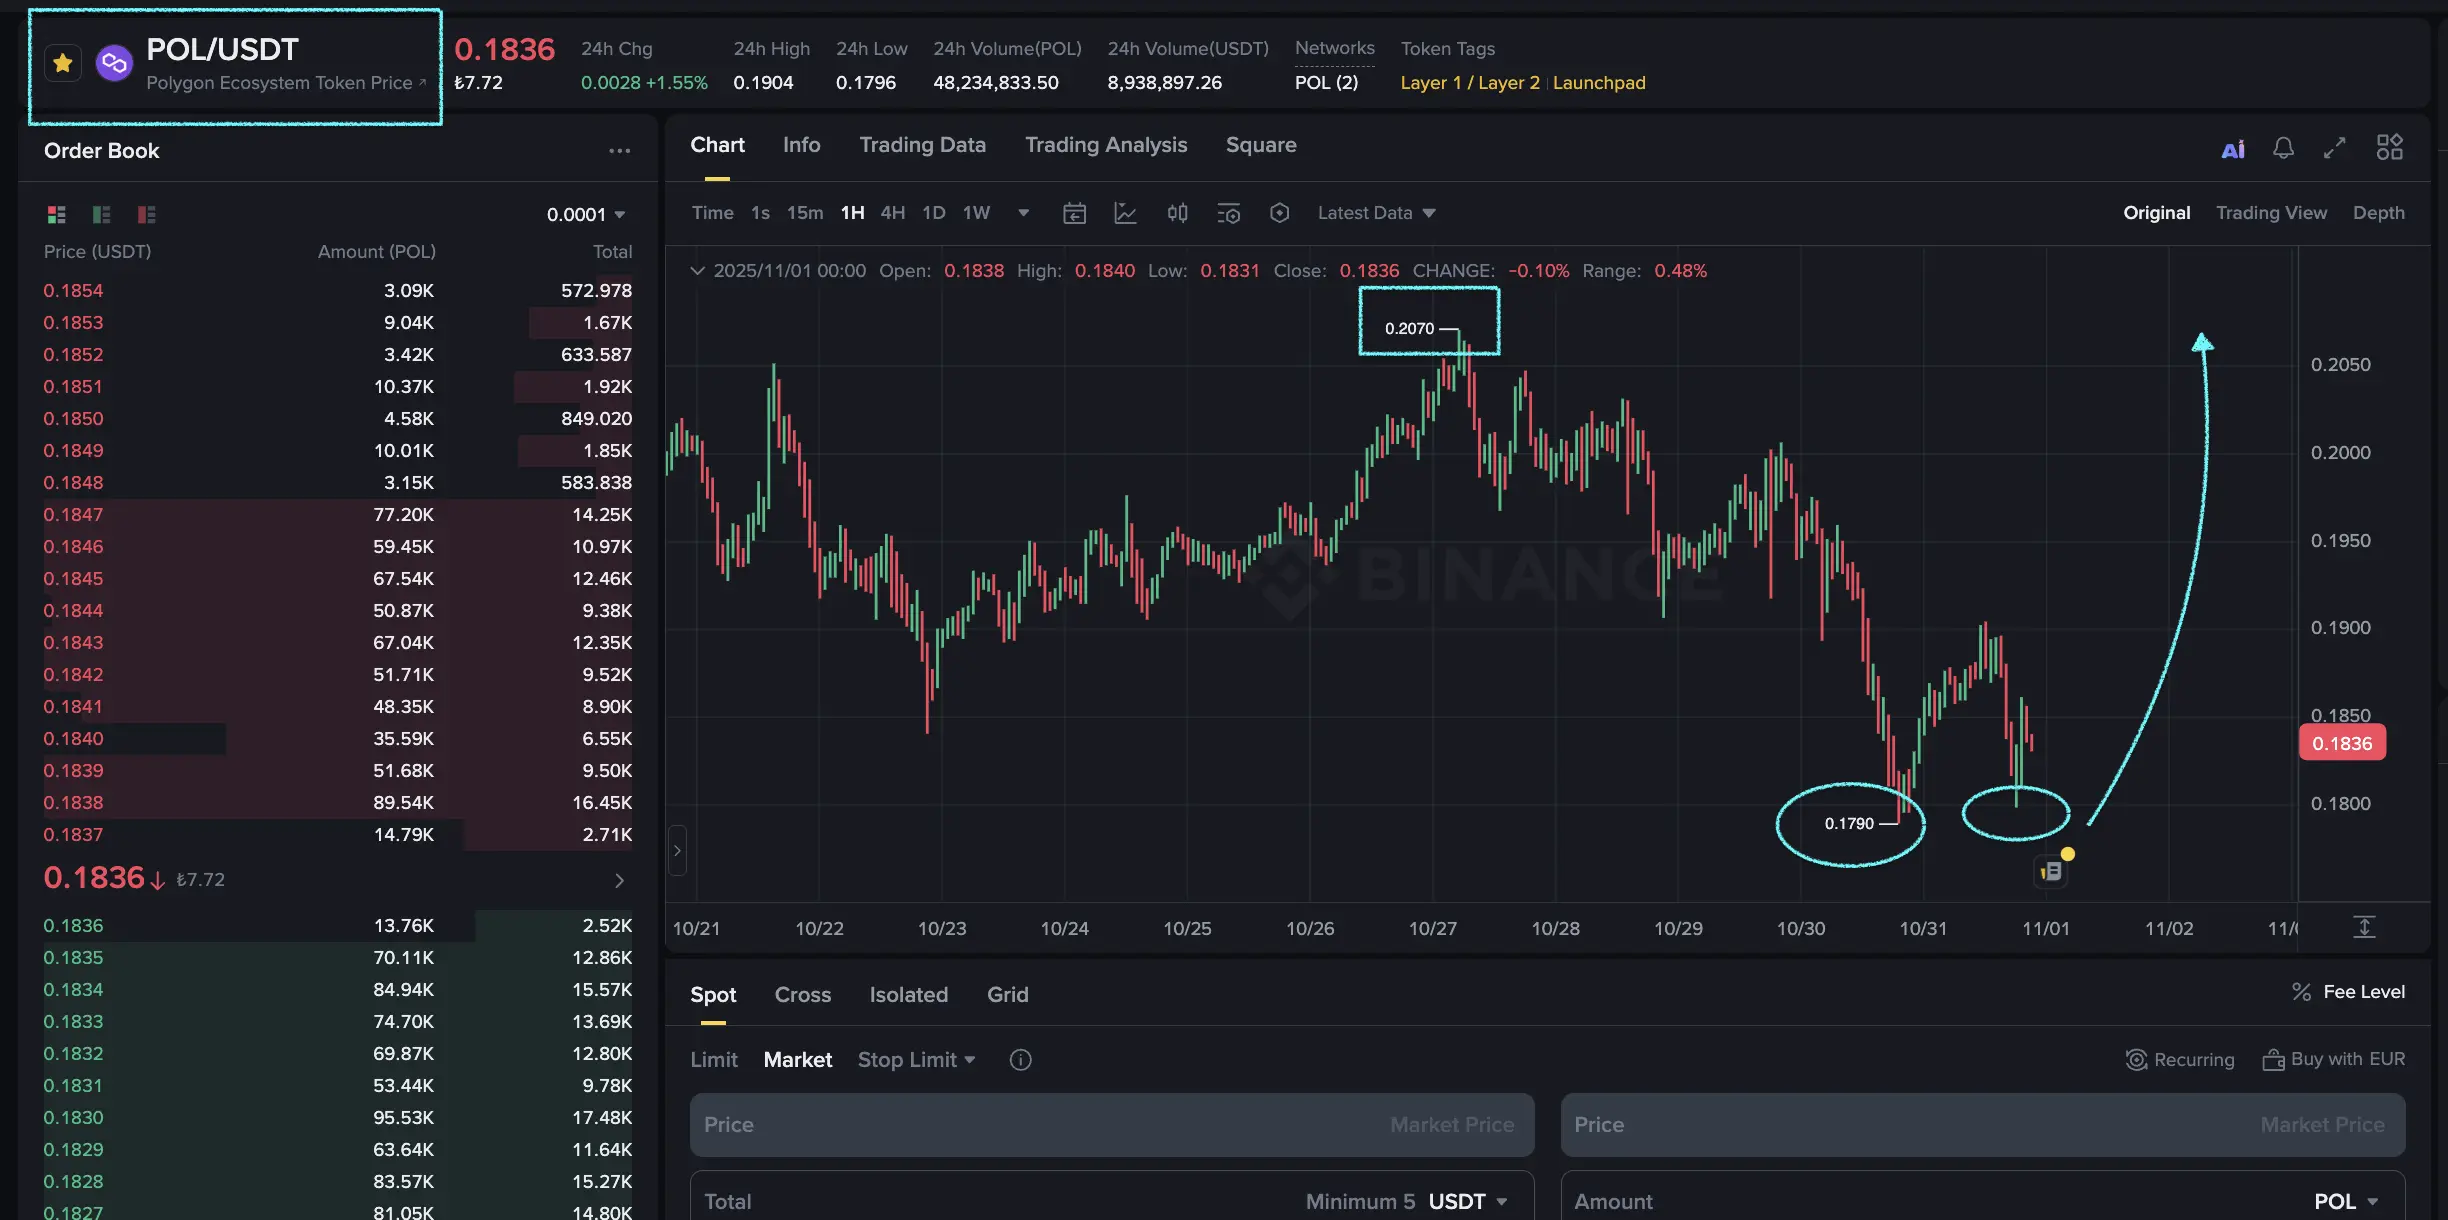
Task: Show buy orders only in order book
Action: (x=101, y=214)
